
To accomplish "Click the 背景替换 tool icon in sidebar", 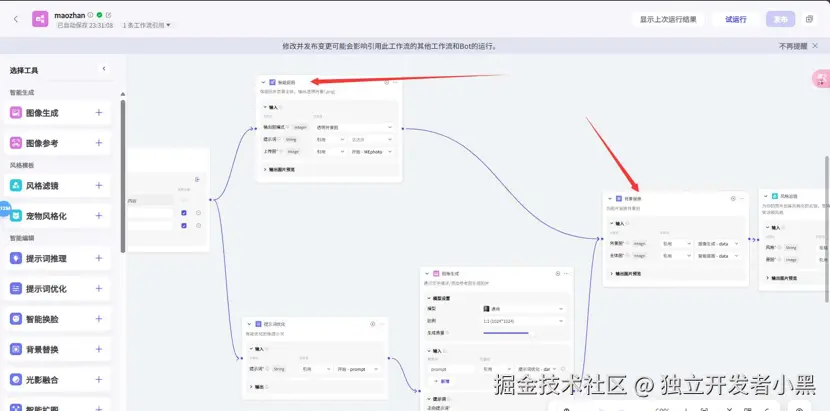I will (x=16, y=349).
